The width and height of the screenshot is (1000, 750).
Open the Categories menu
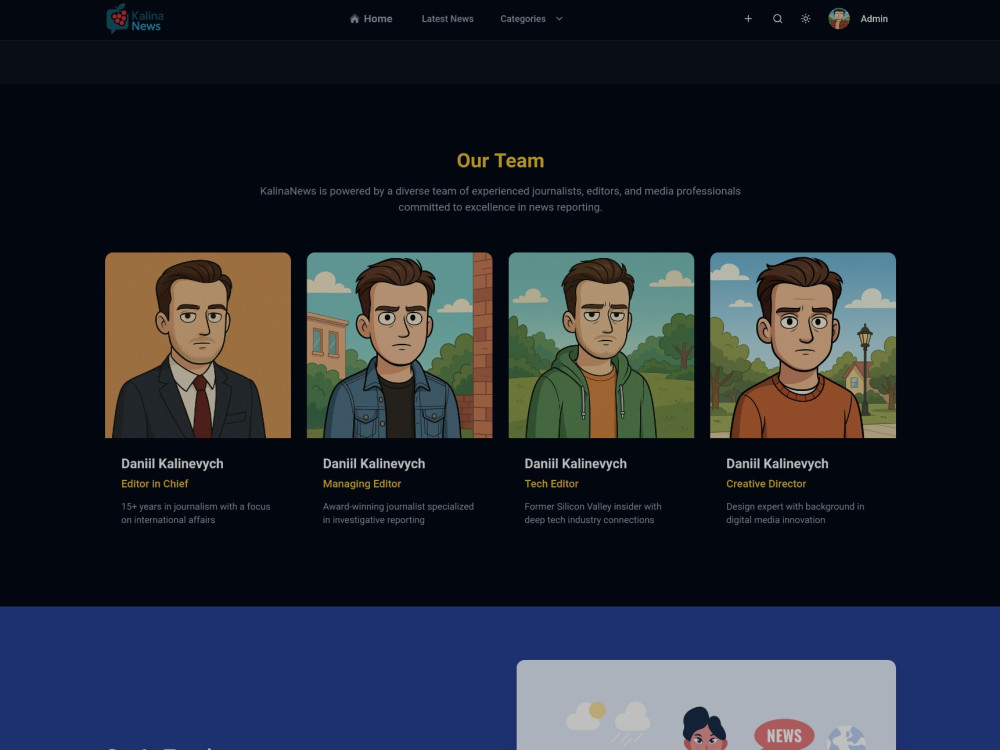click(x=531, y=19)
